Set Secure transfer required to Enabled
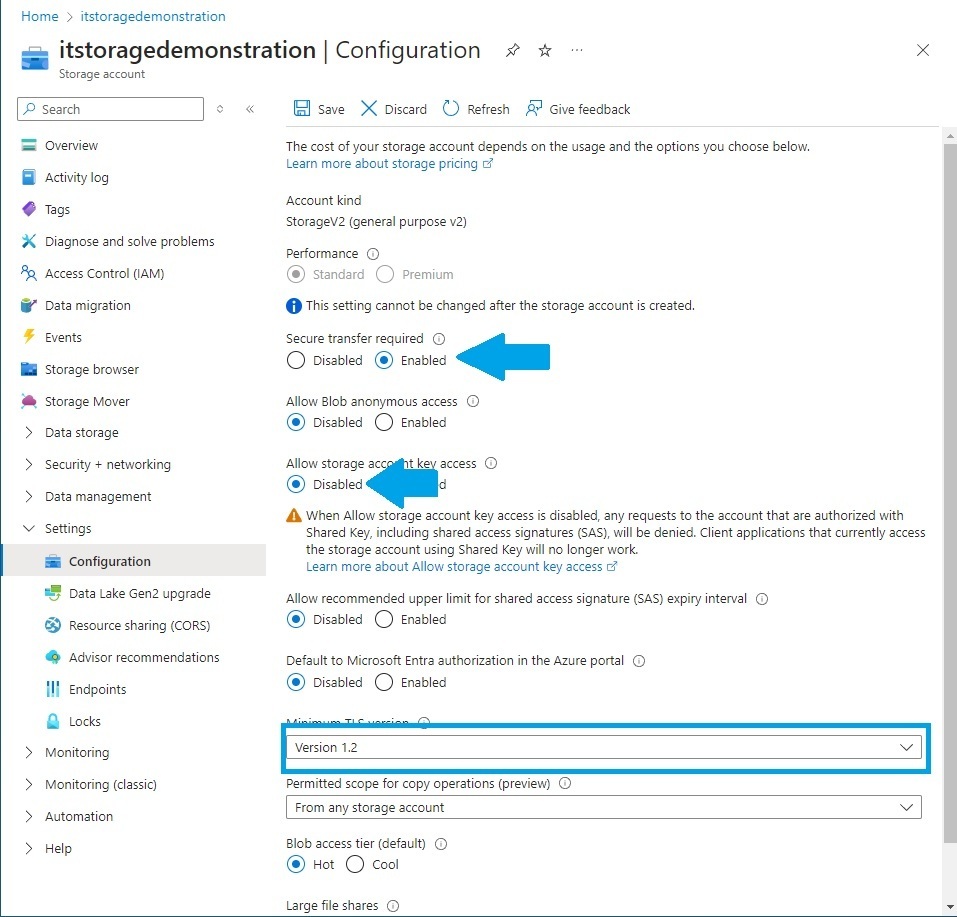 (x=384, y=360)
